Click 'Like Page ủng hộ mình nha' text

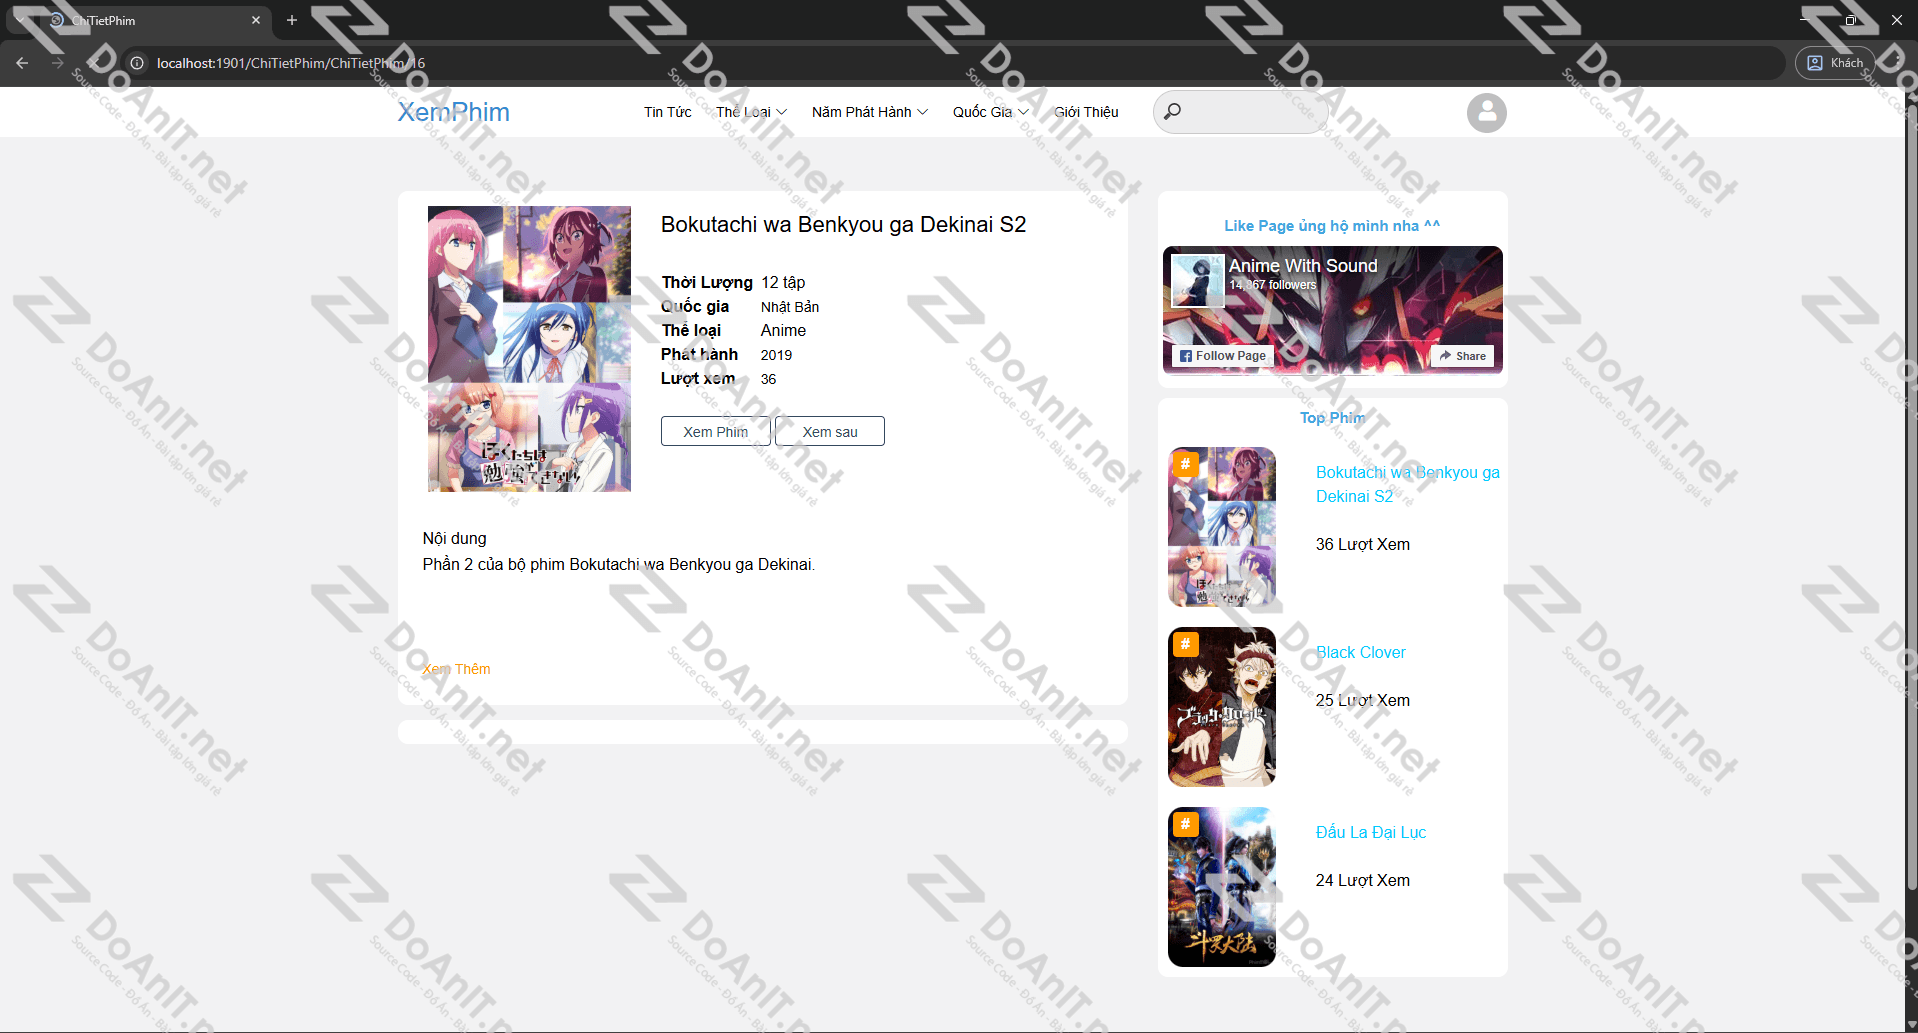[x=1332, y=226]
